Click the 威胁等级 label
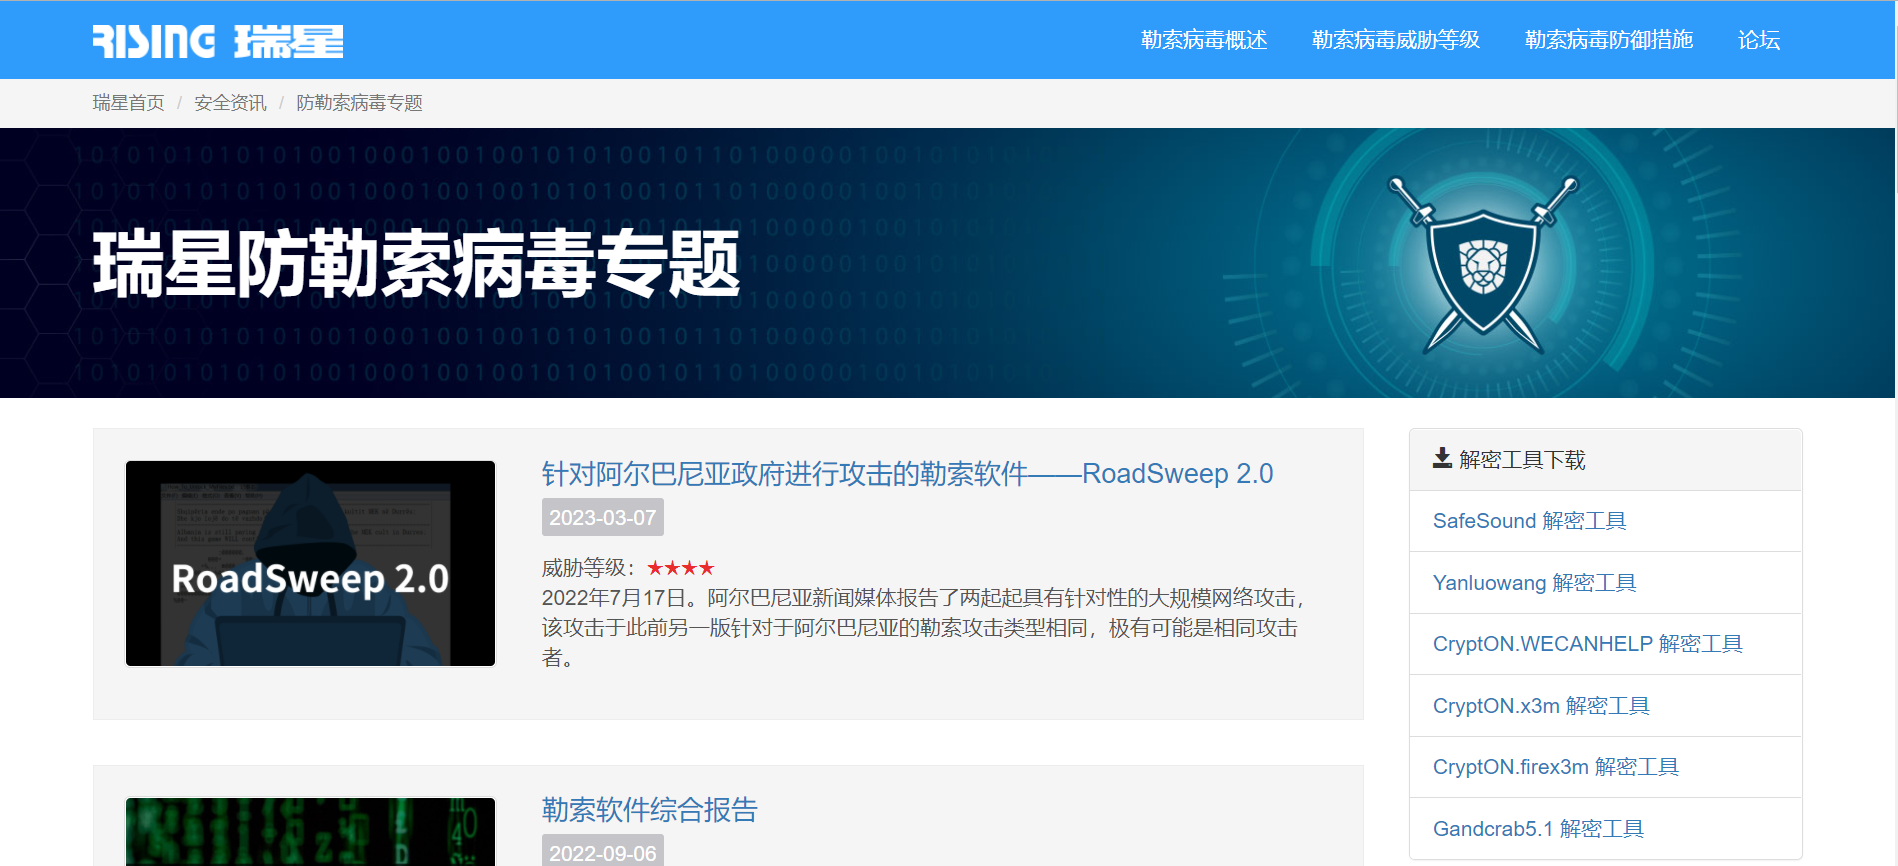1898x866 pixels. [x=588, y=568]
